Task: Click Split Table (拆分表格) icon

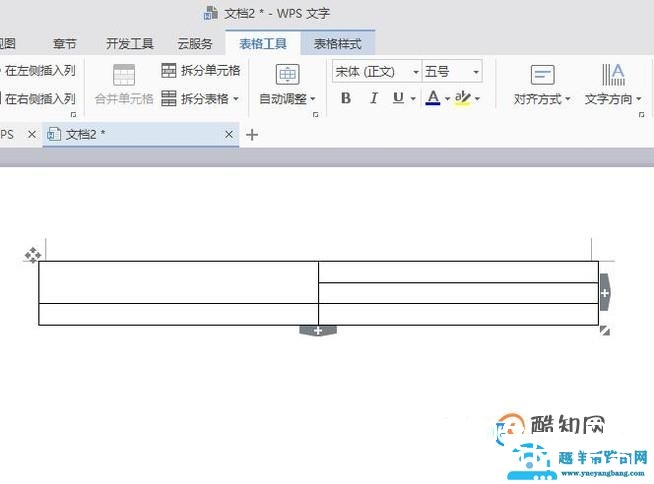Action: tap(169, 98)
